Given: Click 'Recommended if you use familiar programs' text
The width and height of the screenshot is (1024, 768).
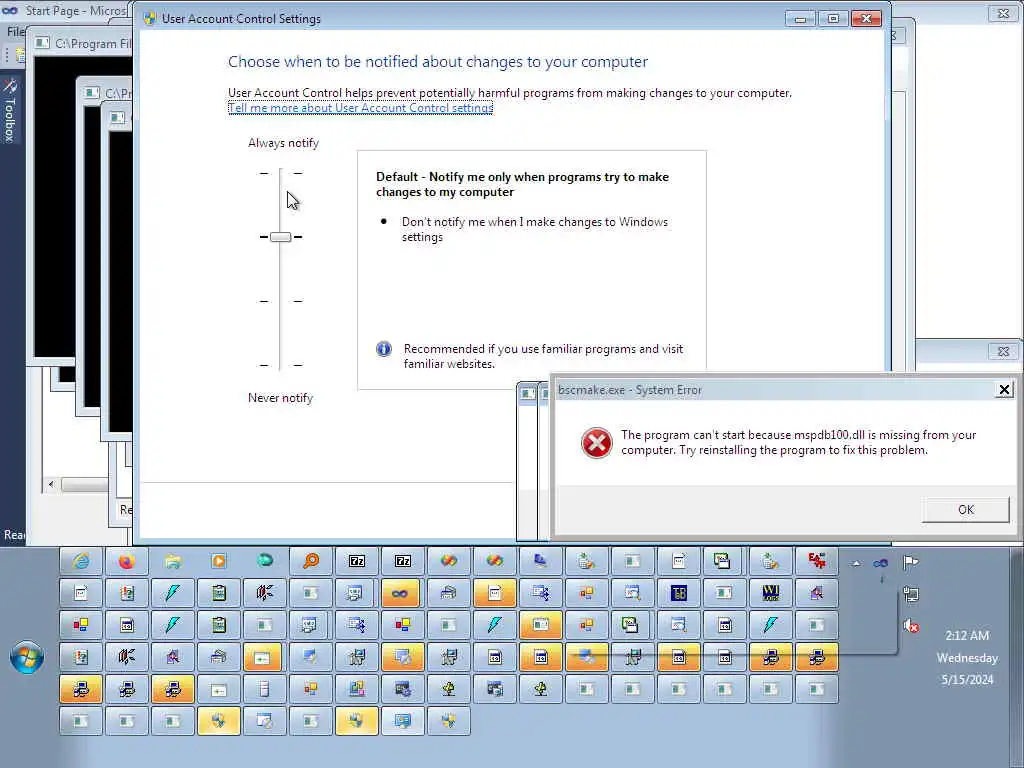Looking at the screenshot, I should coord(543,356).
